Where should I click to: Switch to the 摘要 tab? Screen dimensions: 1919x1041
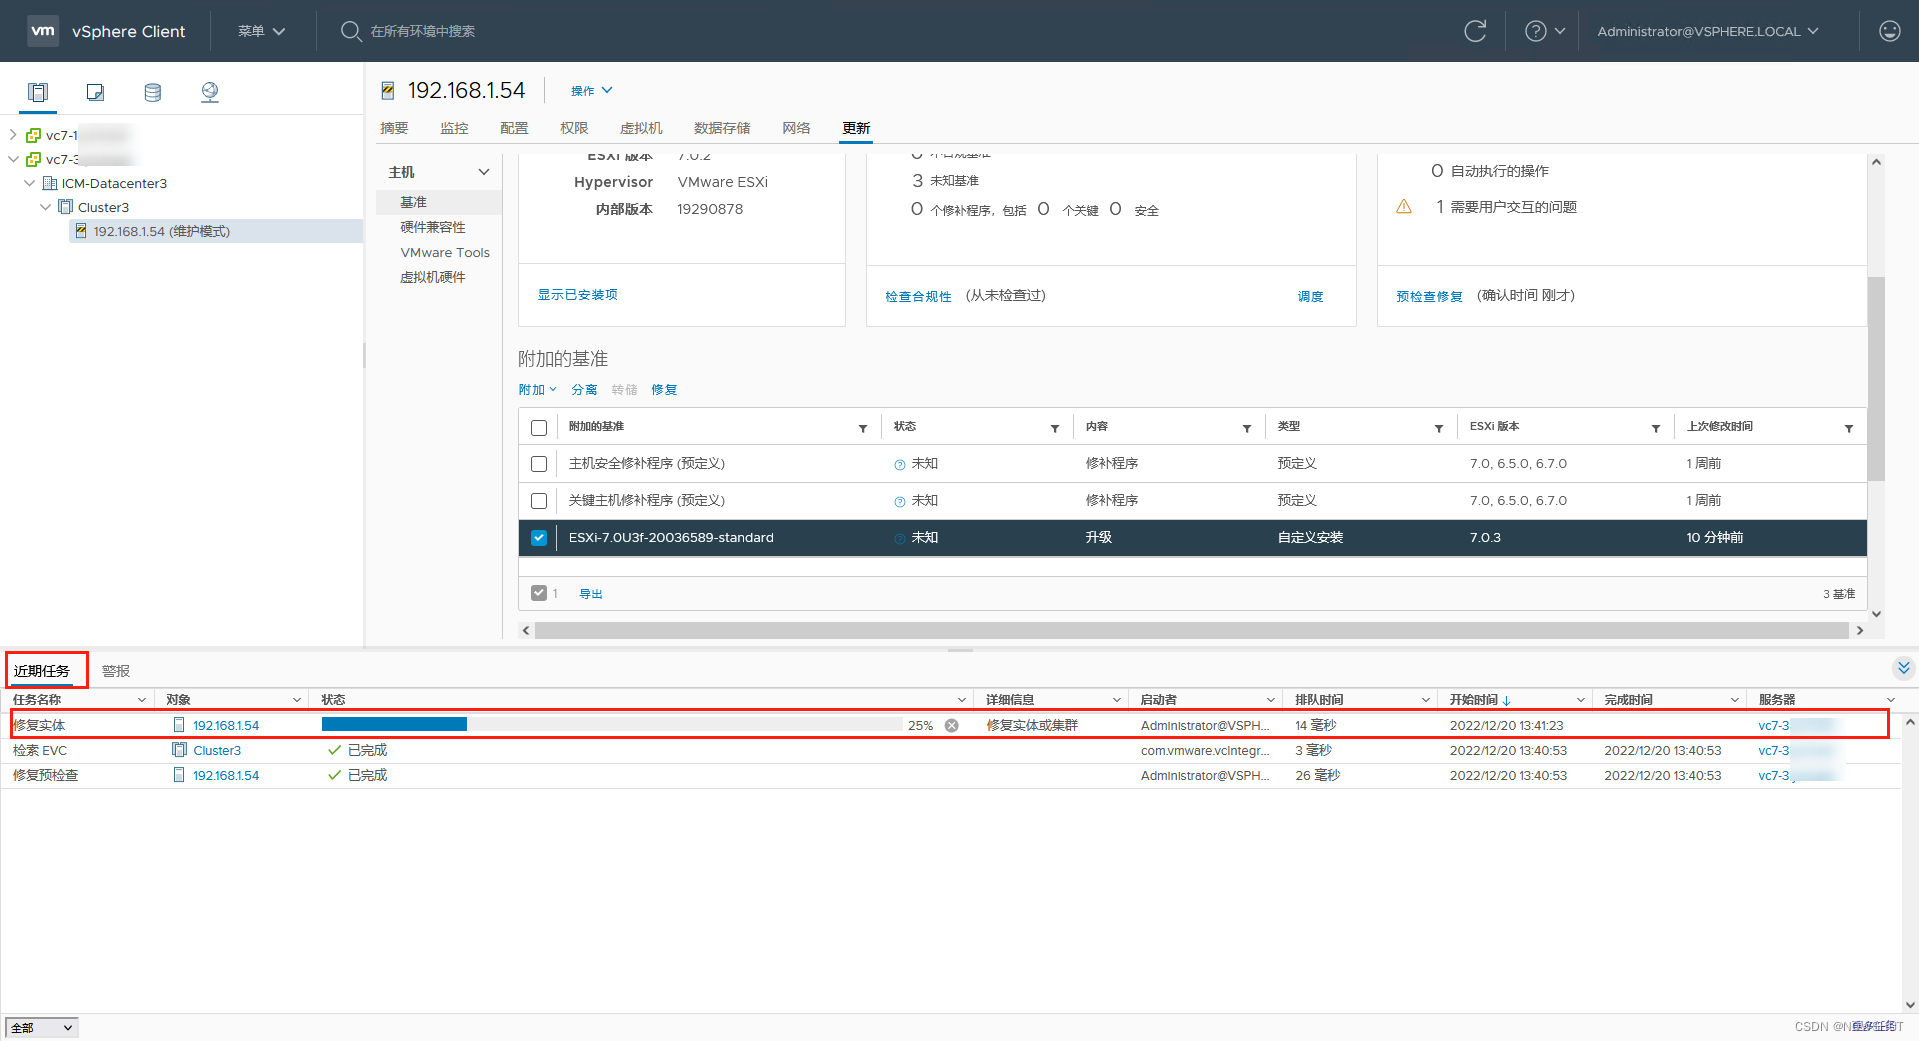pyautogui.click(x=394, y=128)
